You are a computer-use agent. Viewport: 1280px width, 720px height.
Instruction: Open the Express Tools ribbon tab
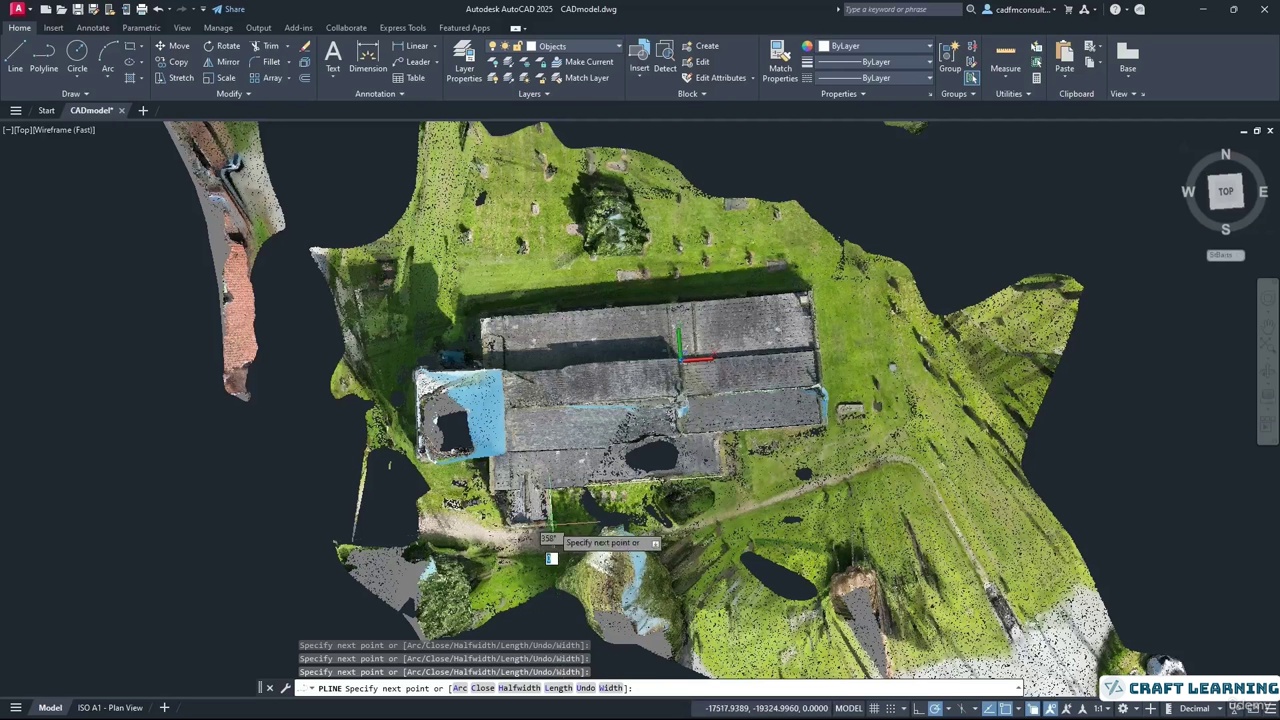pyautogui.click(x=402, y=28)
